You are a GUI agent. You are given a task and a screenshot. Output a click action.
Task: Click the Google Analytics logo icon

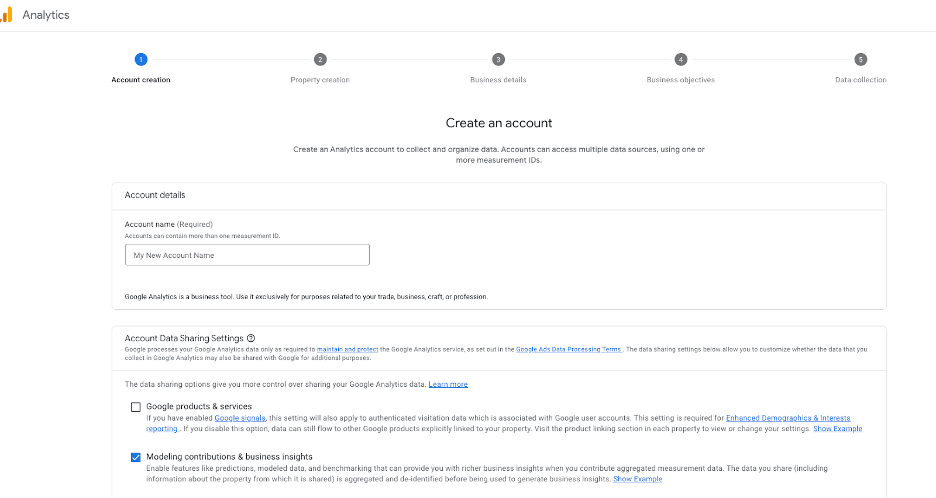tap(6, 15)
